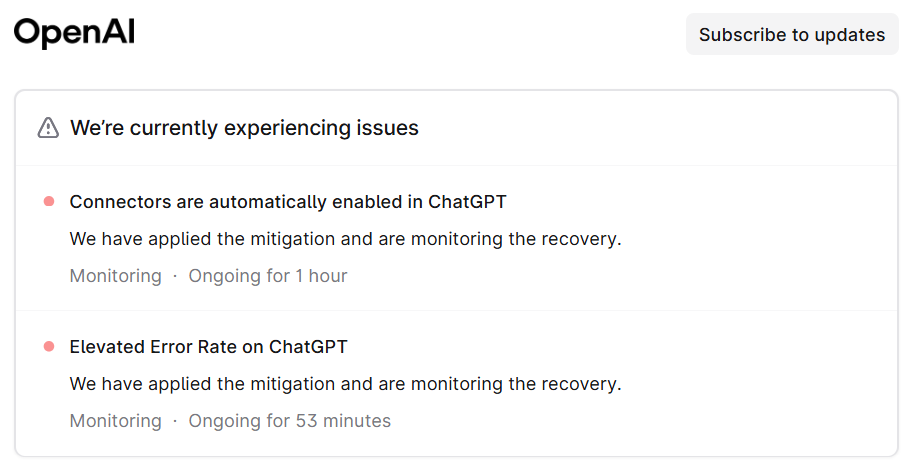Click red status dot beside Connectors incident
The image size is (916, 463).
pos(49,202)
